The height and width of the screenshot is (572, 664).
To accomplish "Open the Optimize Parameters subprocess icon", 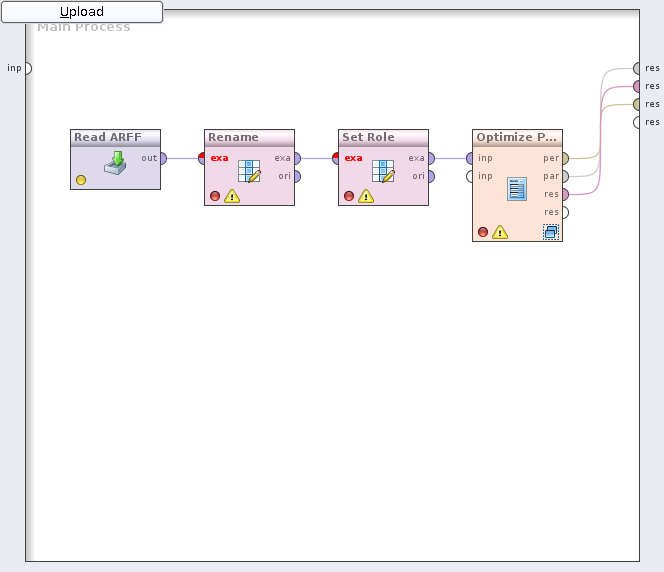I will point(551,232).
